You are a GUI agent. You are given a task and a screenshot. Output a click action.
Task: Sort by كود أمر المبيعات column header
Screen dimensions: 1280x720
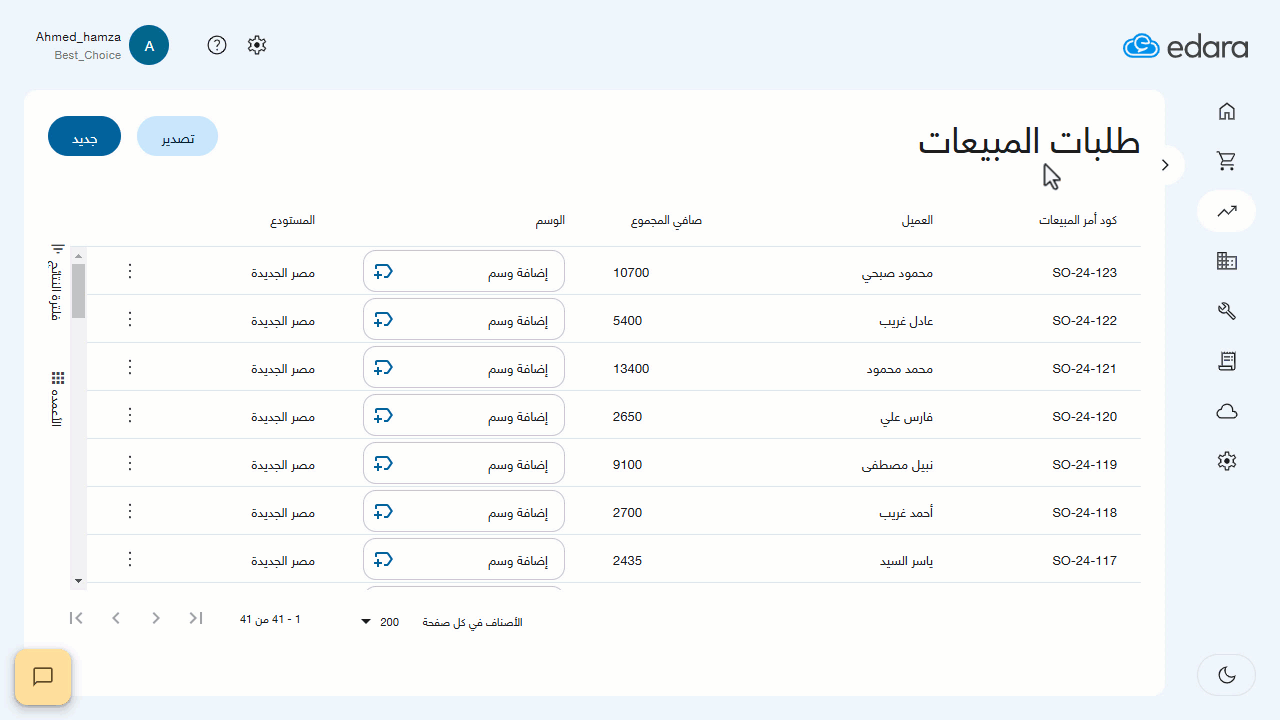tap(1078, 220)
